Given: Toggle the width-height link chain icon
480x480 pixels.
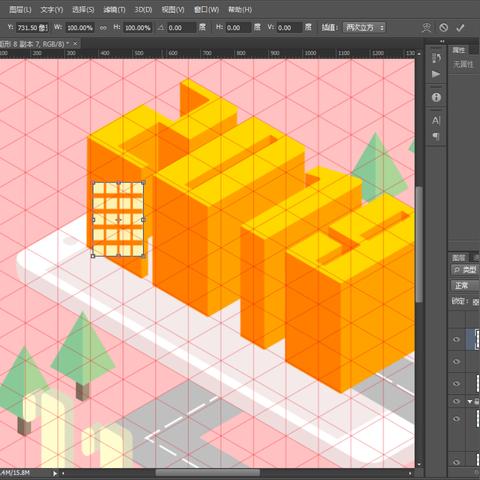Looking at the screenshot, I should coord(103,28).
